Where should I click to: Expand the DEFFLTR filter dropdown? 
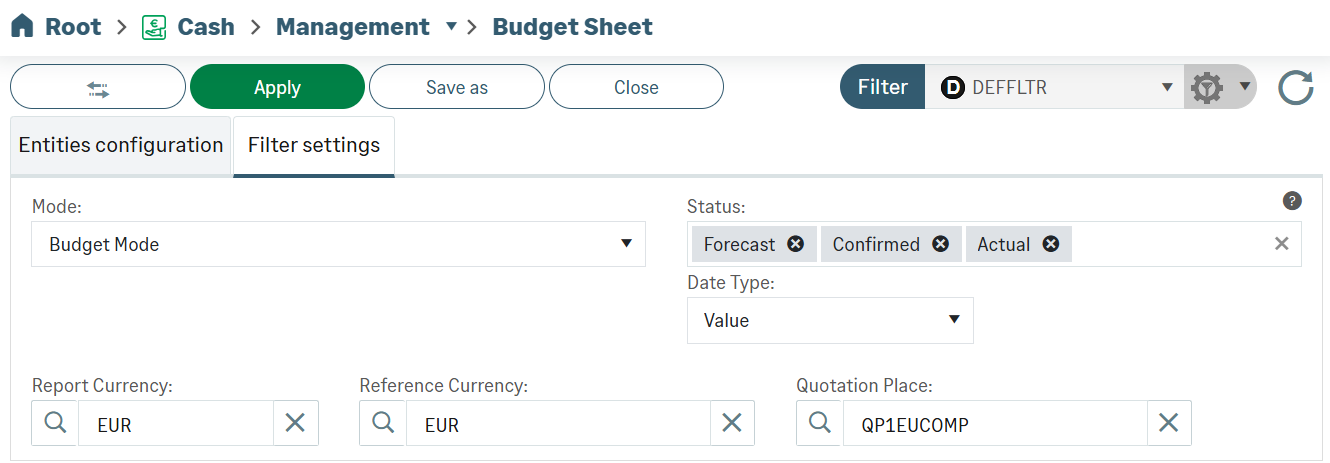click(1166, 87)
